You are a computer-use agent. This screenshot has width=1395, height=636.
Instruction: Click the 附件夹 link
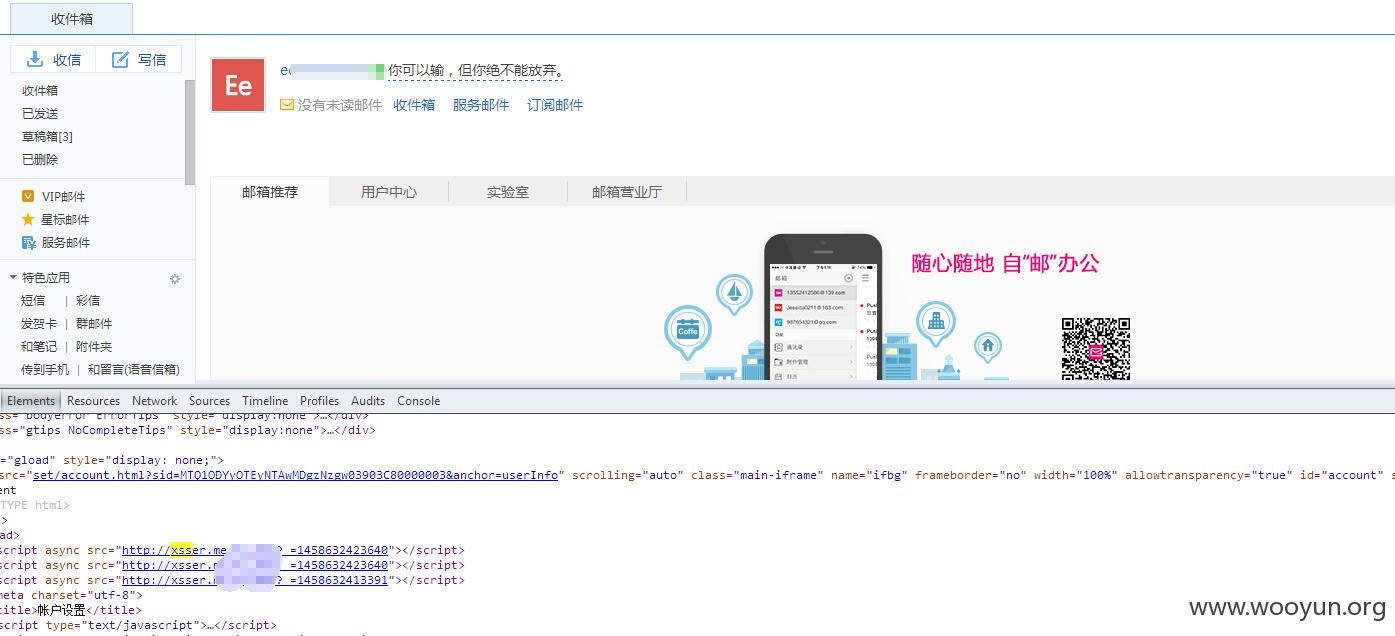[x=94, y=346]
